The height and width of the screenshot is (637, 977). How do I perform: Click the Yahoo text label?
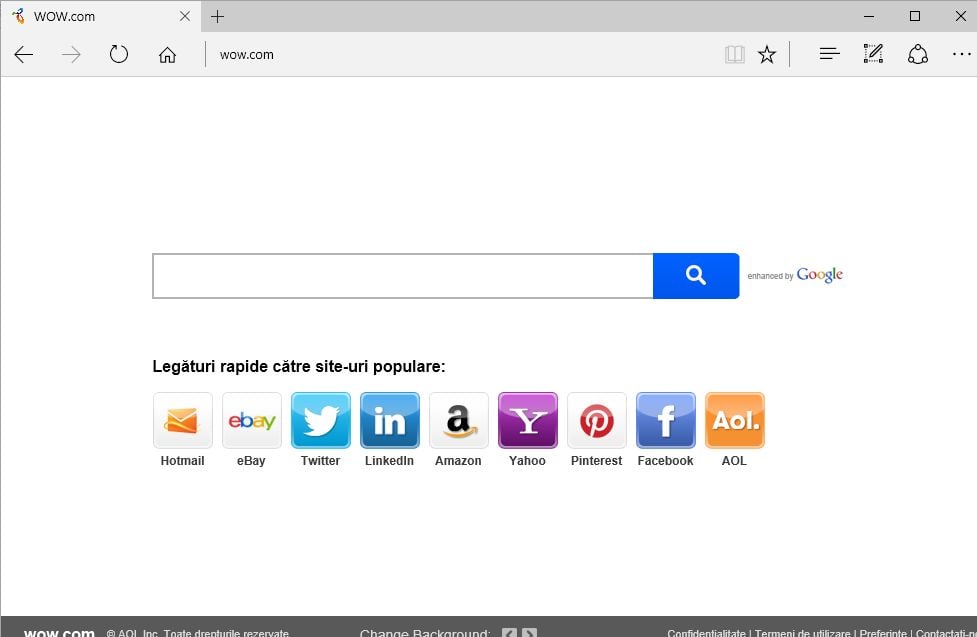pyautogui.click(x=527, y=461)
